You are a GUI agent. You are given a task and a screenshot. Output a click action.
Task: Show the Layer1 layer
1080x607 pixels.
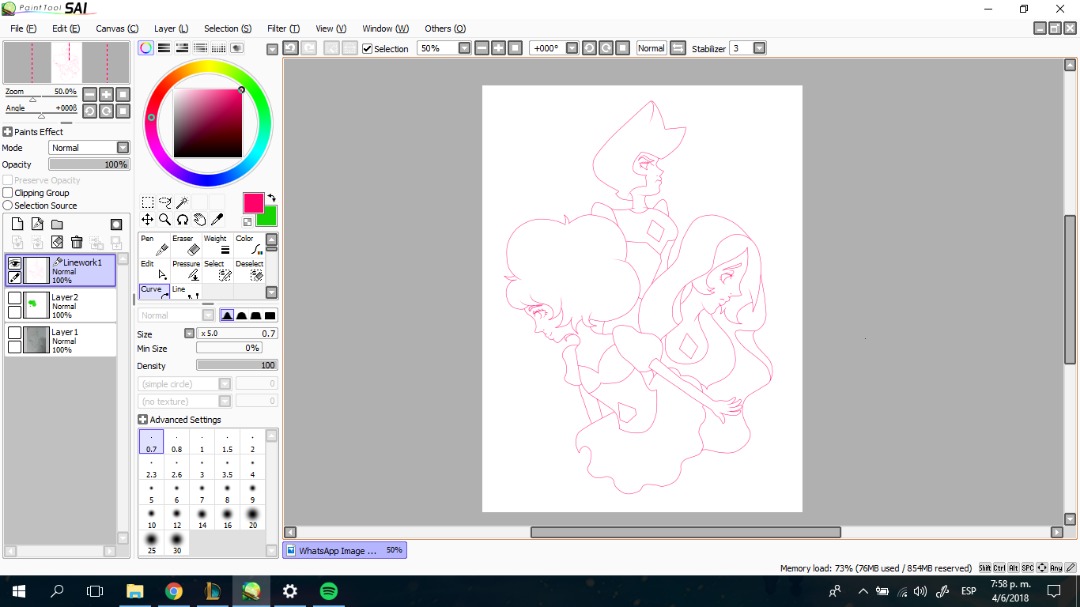[x=14, y=333]
